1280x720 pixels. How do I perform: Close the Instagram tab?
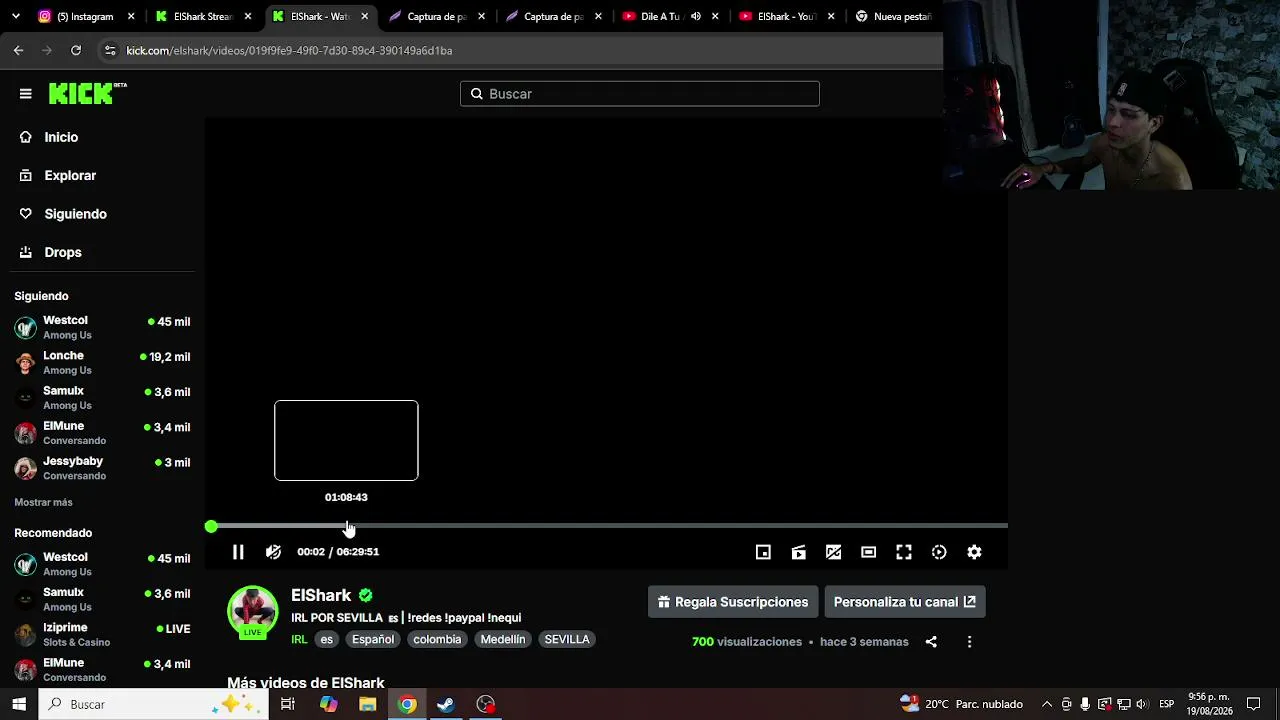coord(131,16)
